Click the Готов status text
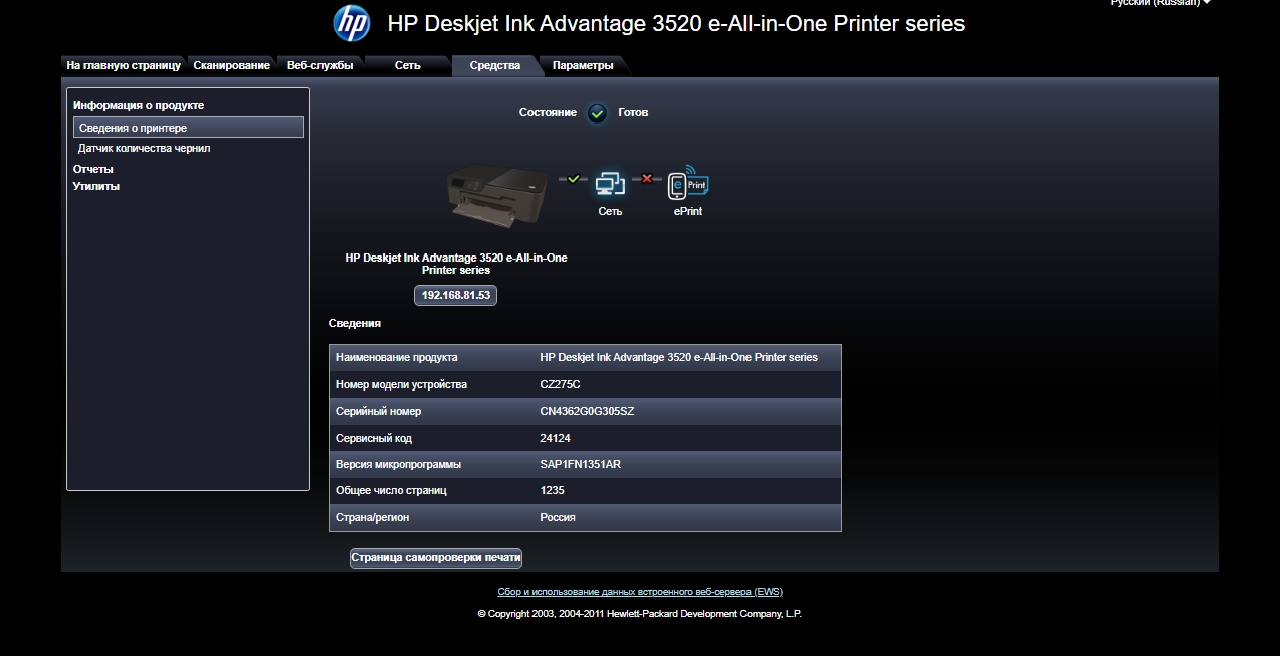 633,112
